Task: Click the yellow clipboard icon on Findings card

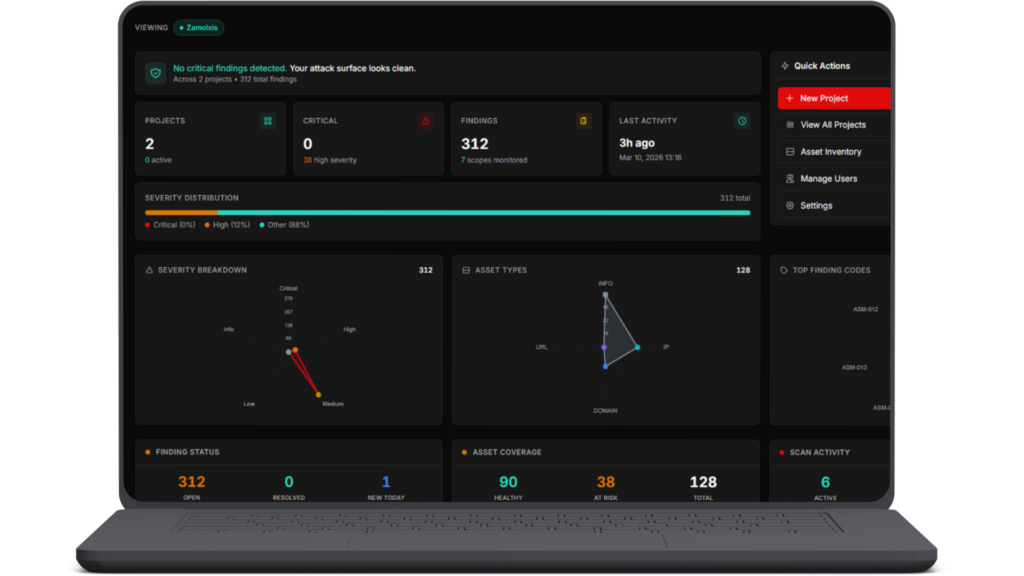Action: [584, 121]
